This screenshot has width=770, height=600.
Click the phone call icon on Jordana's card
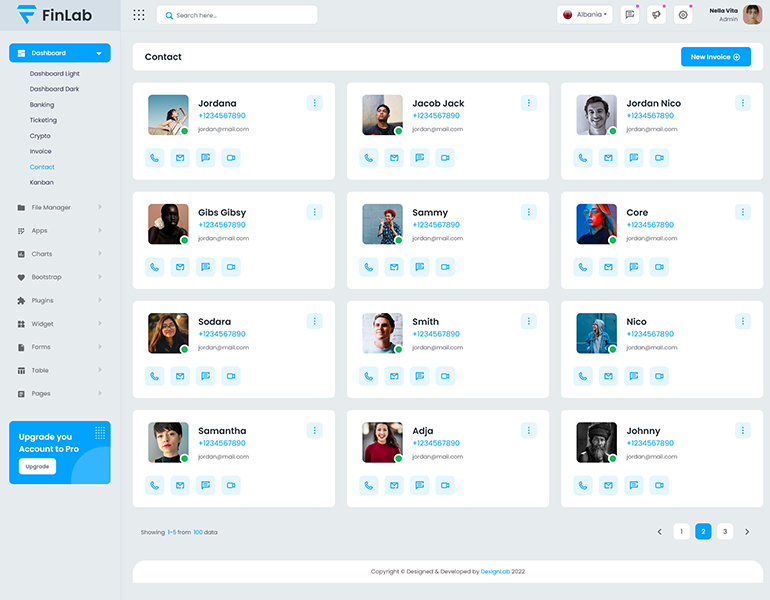pyautogui.click(x=154, y=158)
